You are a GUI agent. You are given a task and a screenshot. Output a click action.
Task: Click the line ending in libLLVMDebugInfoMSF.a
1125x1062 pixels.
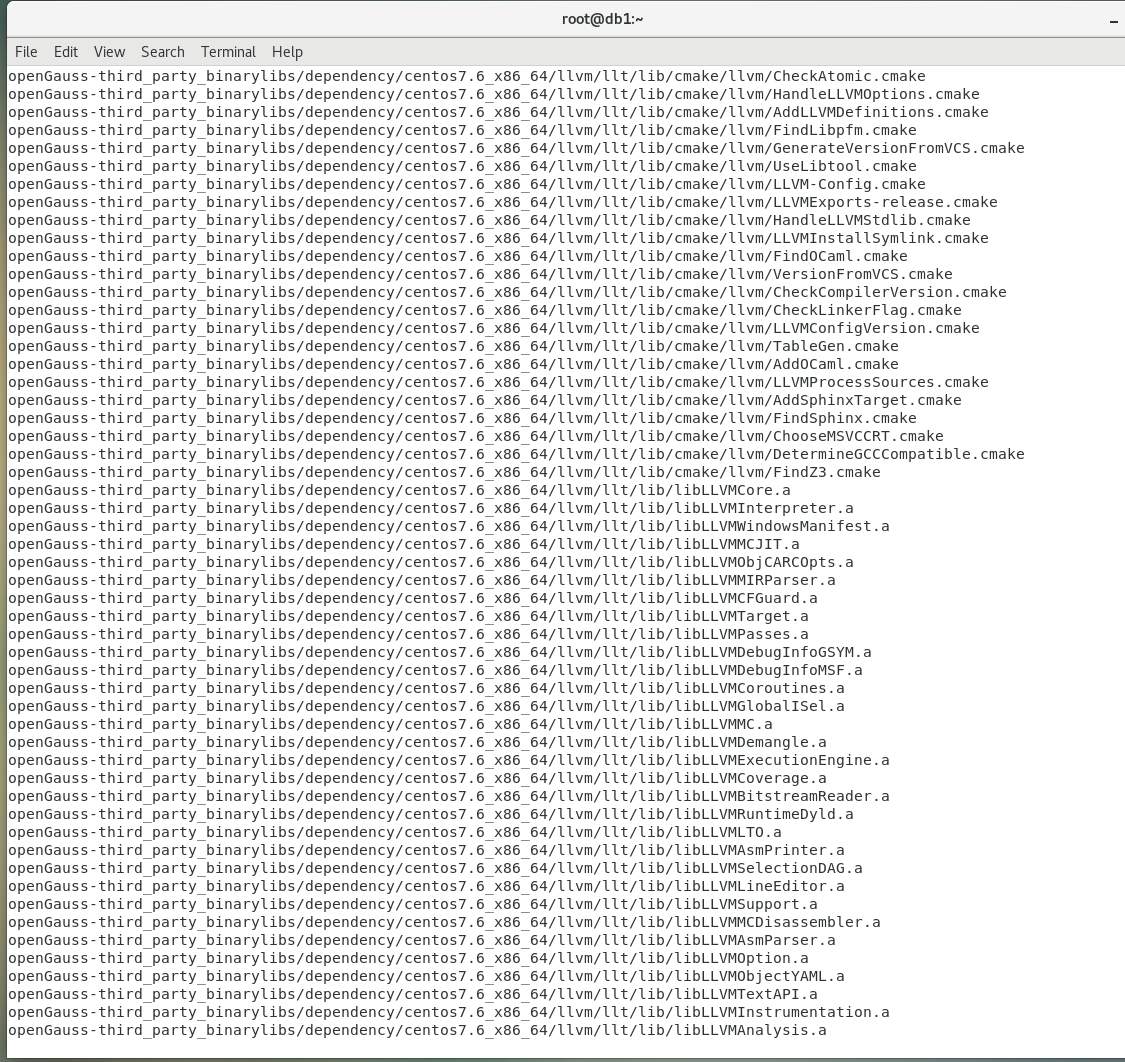[436, 669]
